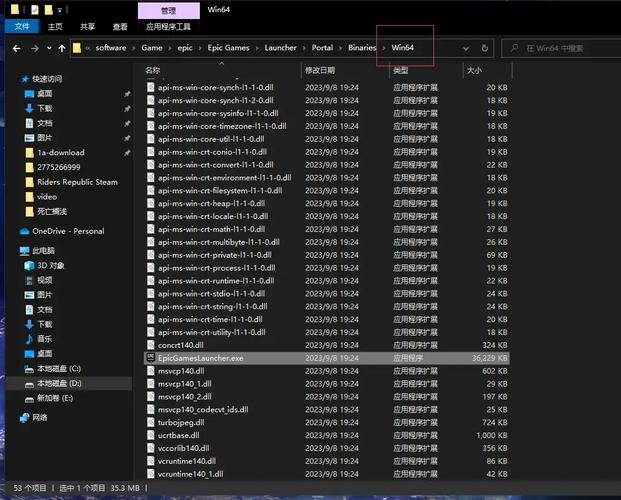Open 网络 in navigation pane
Image resolution: width=621 pixels, height=500 pixels.
(x=40, y=417)
